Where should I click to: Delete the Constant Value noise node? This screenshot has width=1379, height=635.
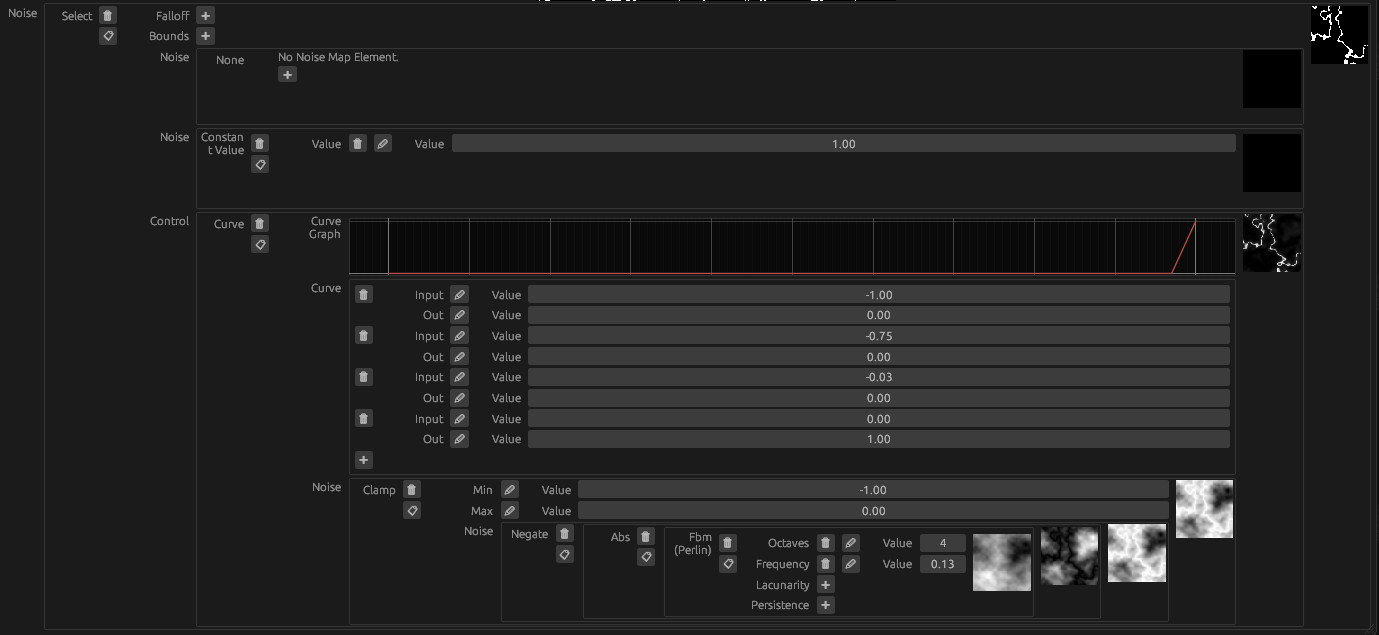[260, 144]
